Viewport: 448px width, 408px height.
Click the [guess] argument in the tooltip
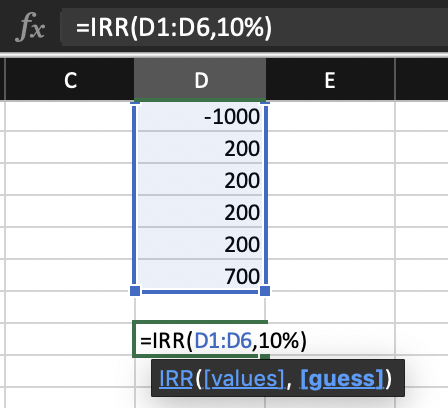342,379
